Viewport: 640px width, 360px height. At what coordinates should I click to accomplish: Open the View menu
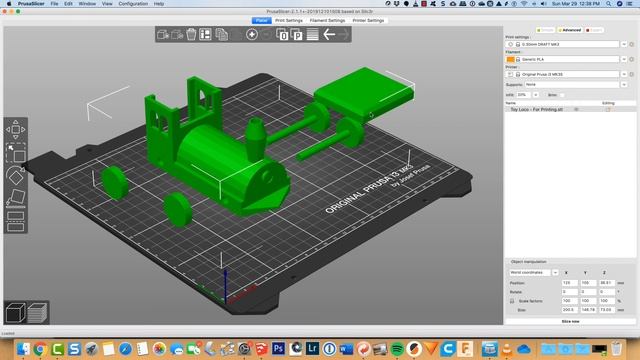(x=107, y=4)
